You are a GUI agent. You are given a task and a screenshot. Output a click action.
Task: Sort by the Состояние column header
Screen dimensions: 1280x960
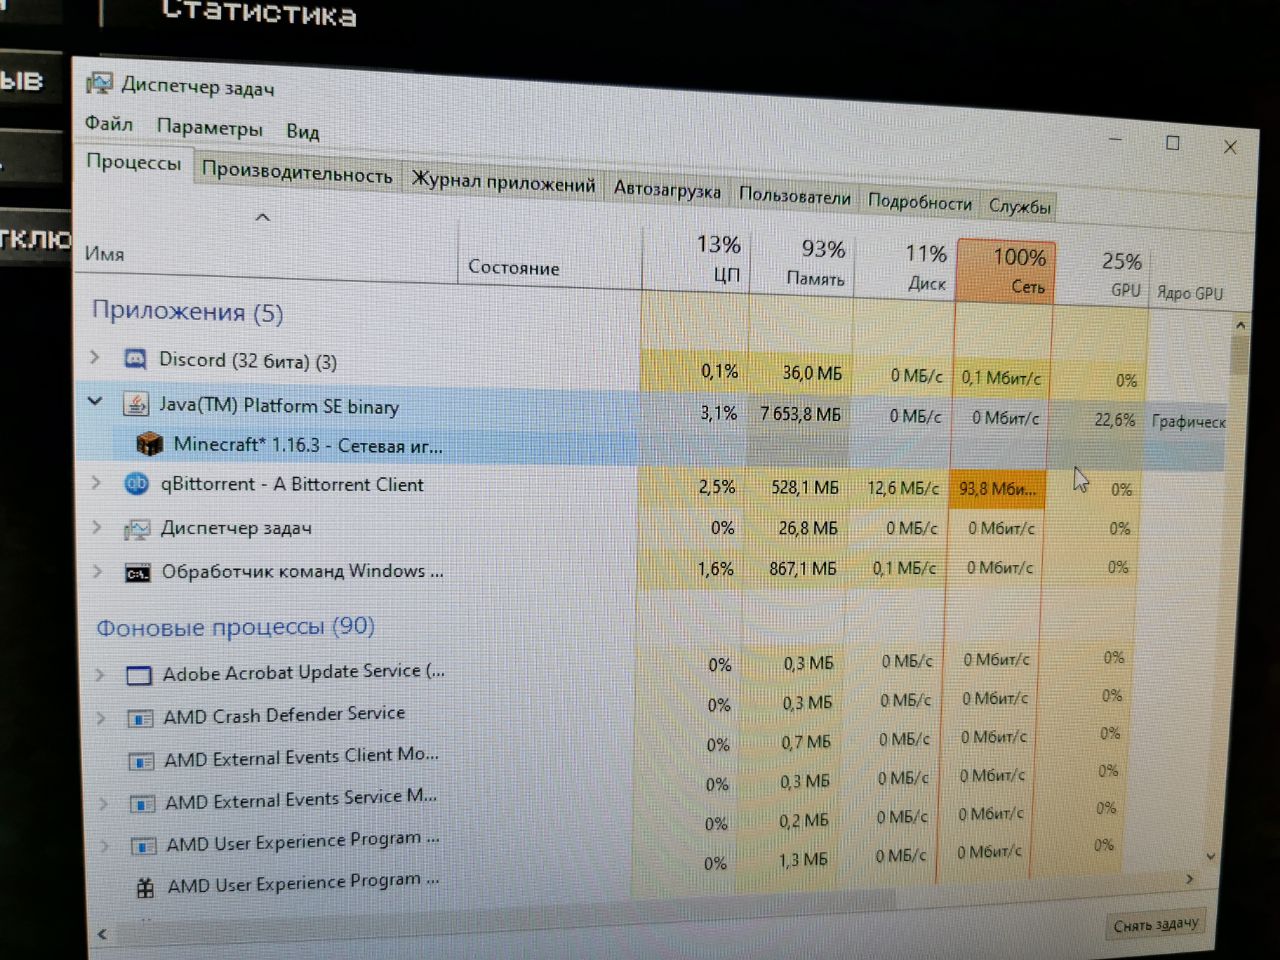(x=550, y=258)
